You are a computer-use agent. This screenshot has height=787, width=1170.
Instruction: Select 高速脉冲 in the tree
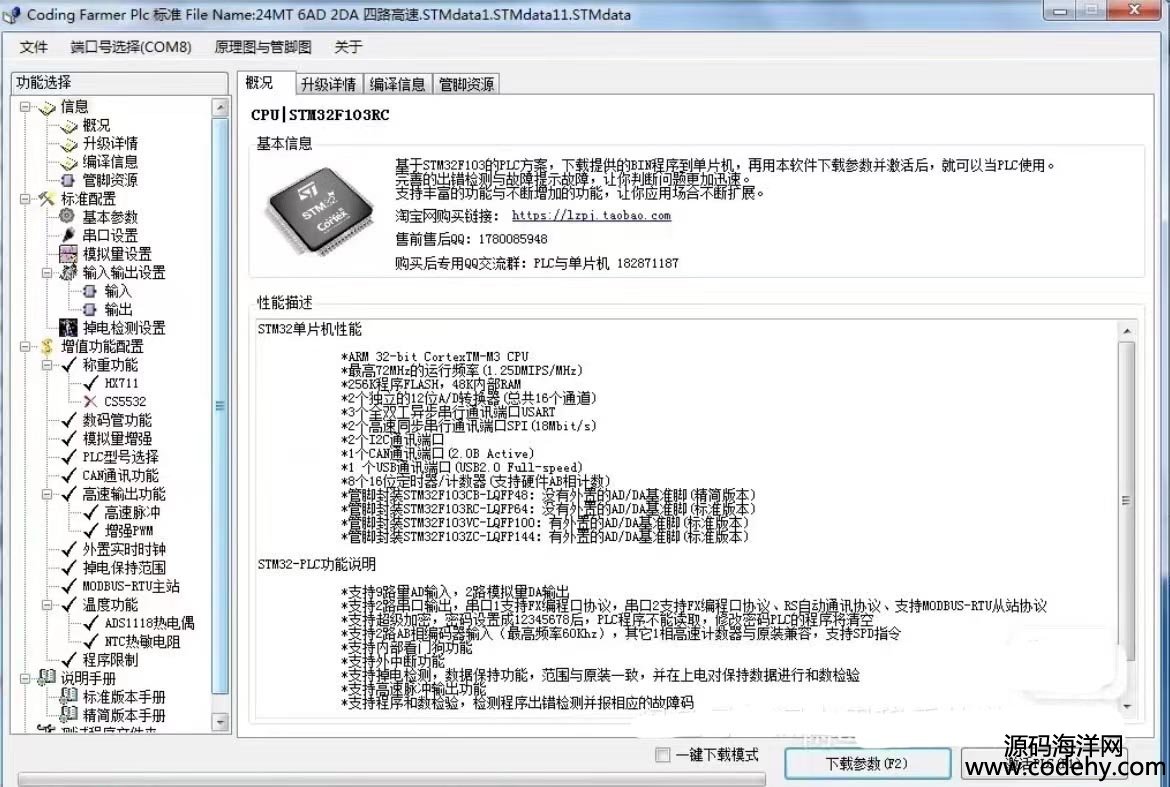tap(131, 512)
